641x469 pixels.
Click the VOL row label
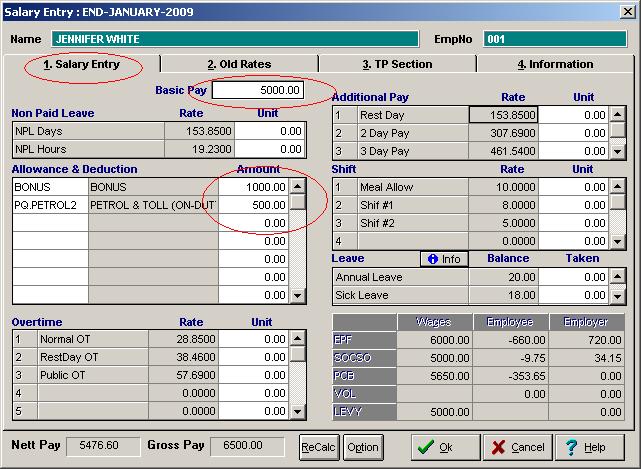(364, 394)
